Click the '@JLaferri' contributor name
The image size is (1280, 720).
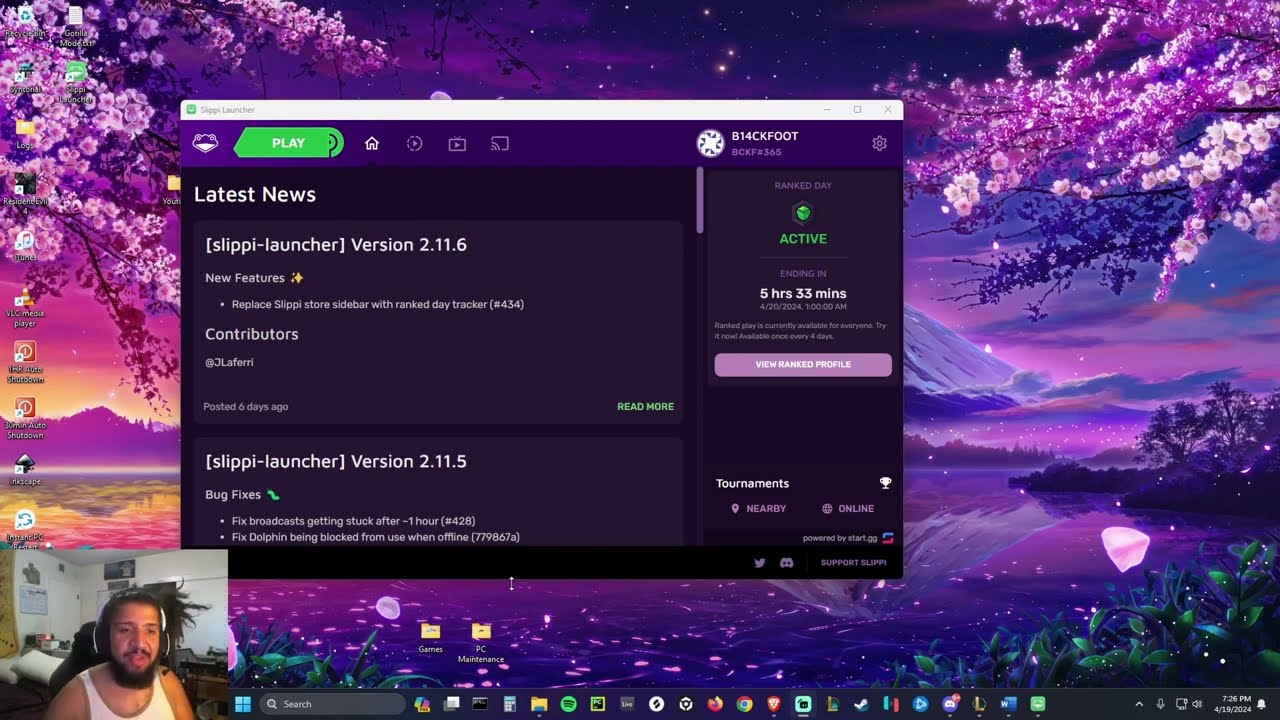[229, 362]
